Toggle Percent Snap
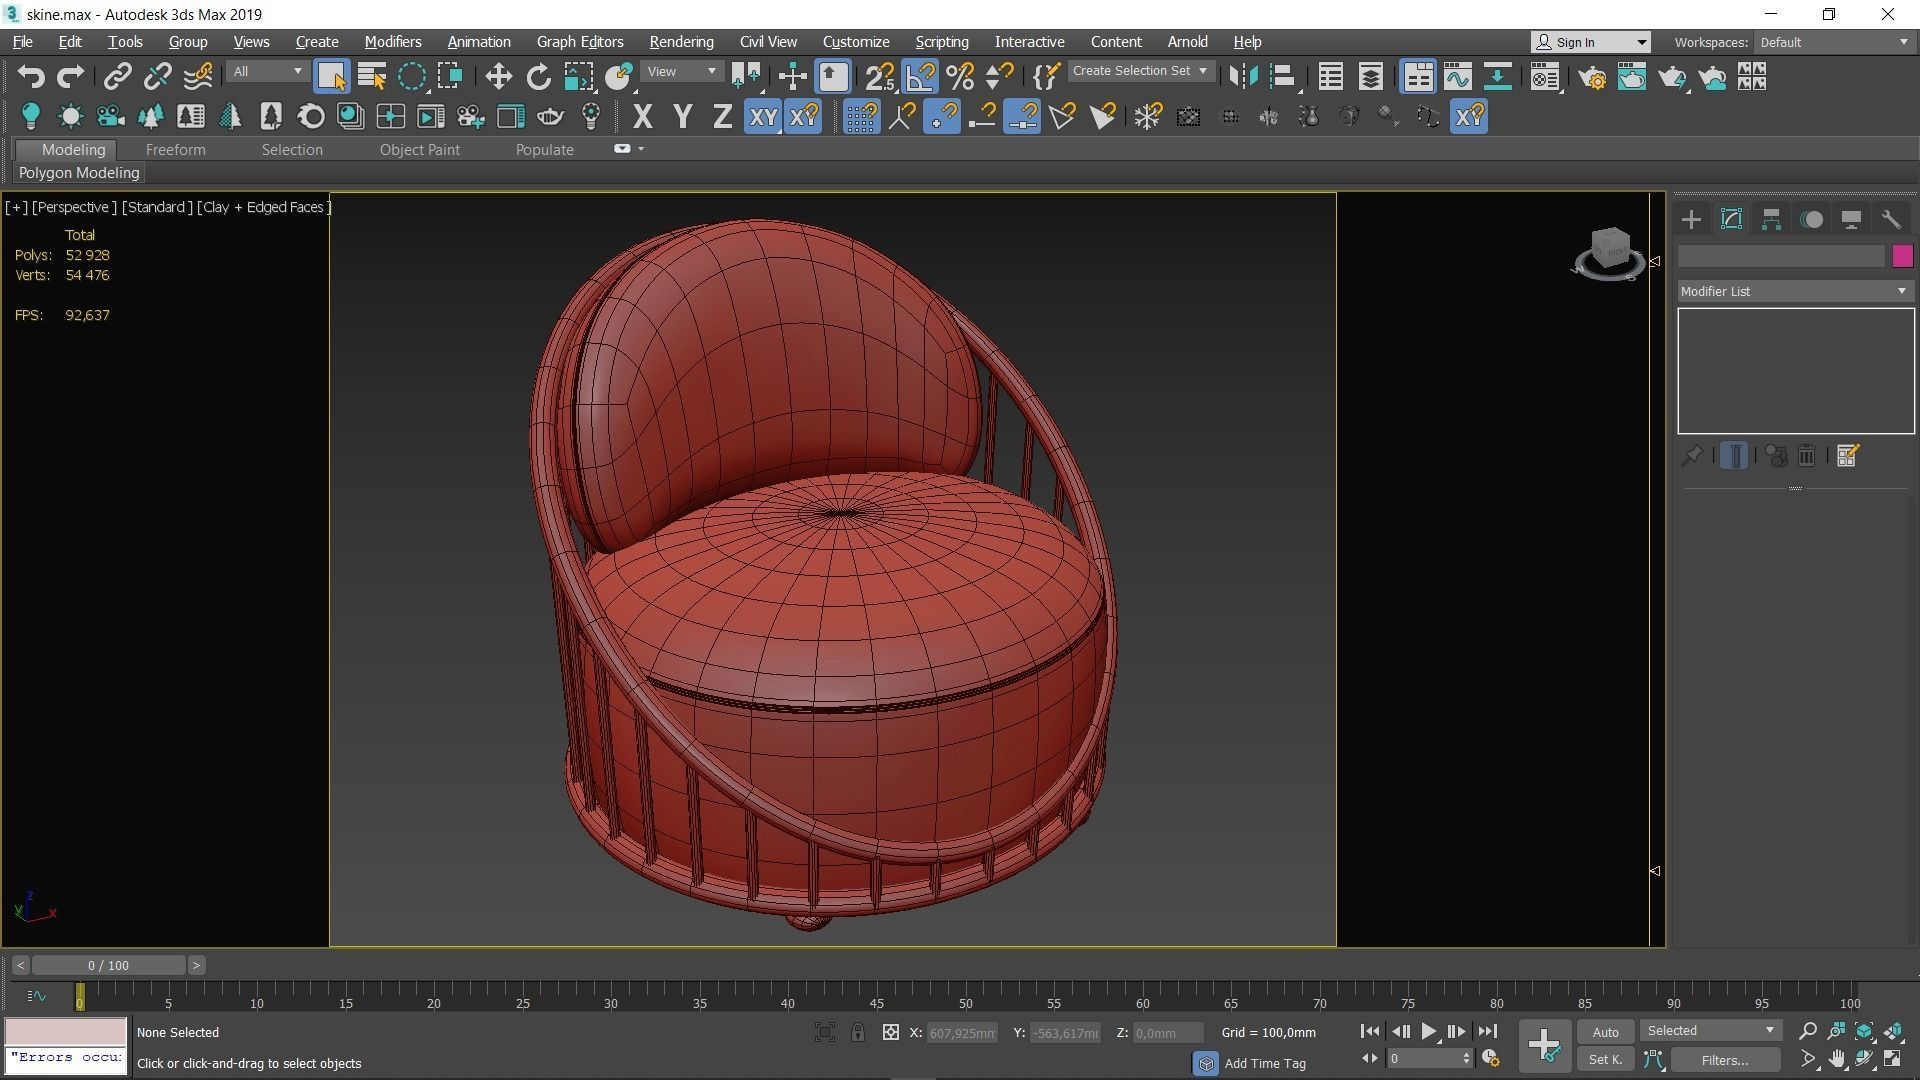The image size is (1920, 1080). pos(960,77)
